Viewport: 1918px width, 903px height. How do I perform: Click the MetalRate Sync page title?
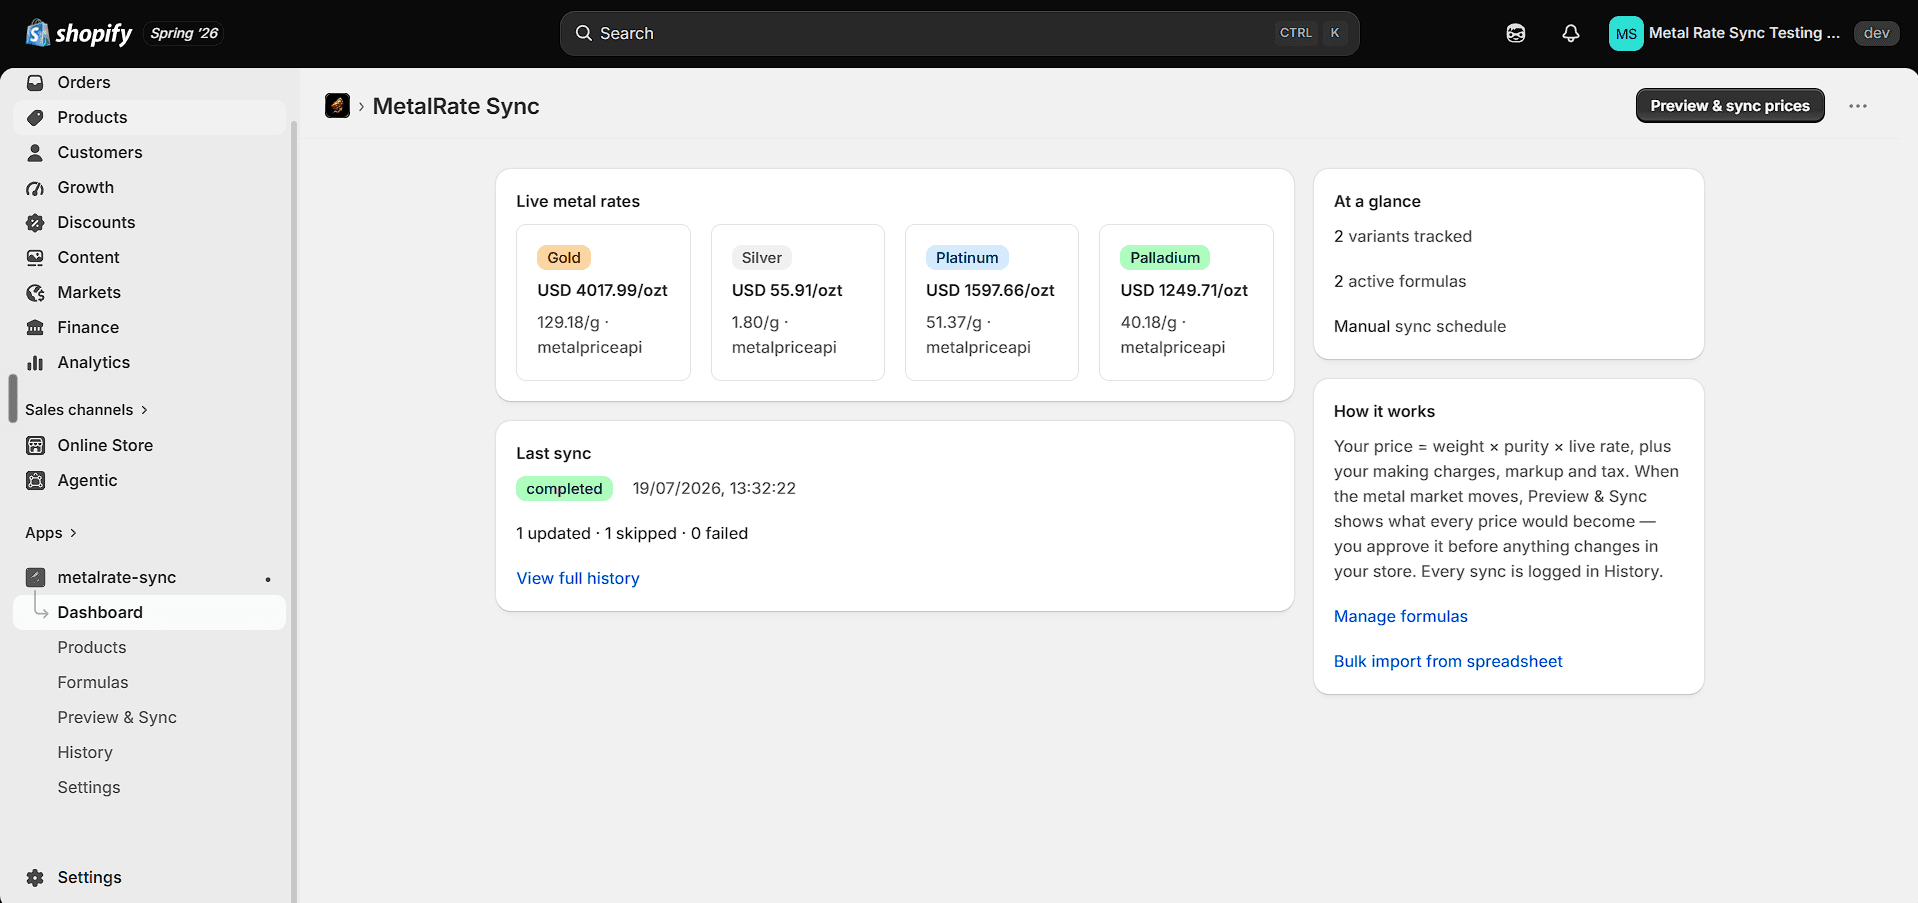[456, 106]
